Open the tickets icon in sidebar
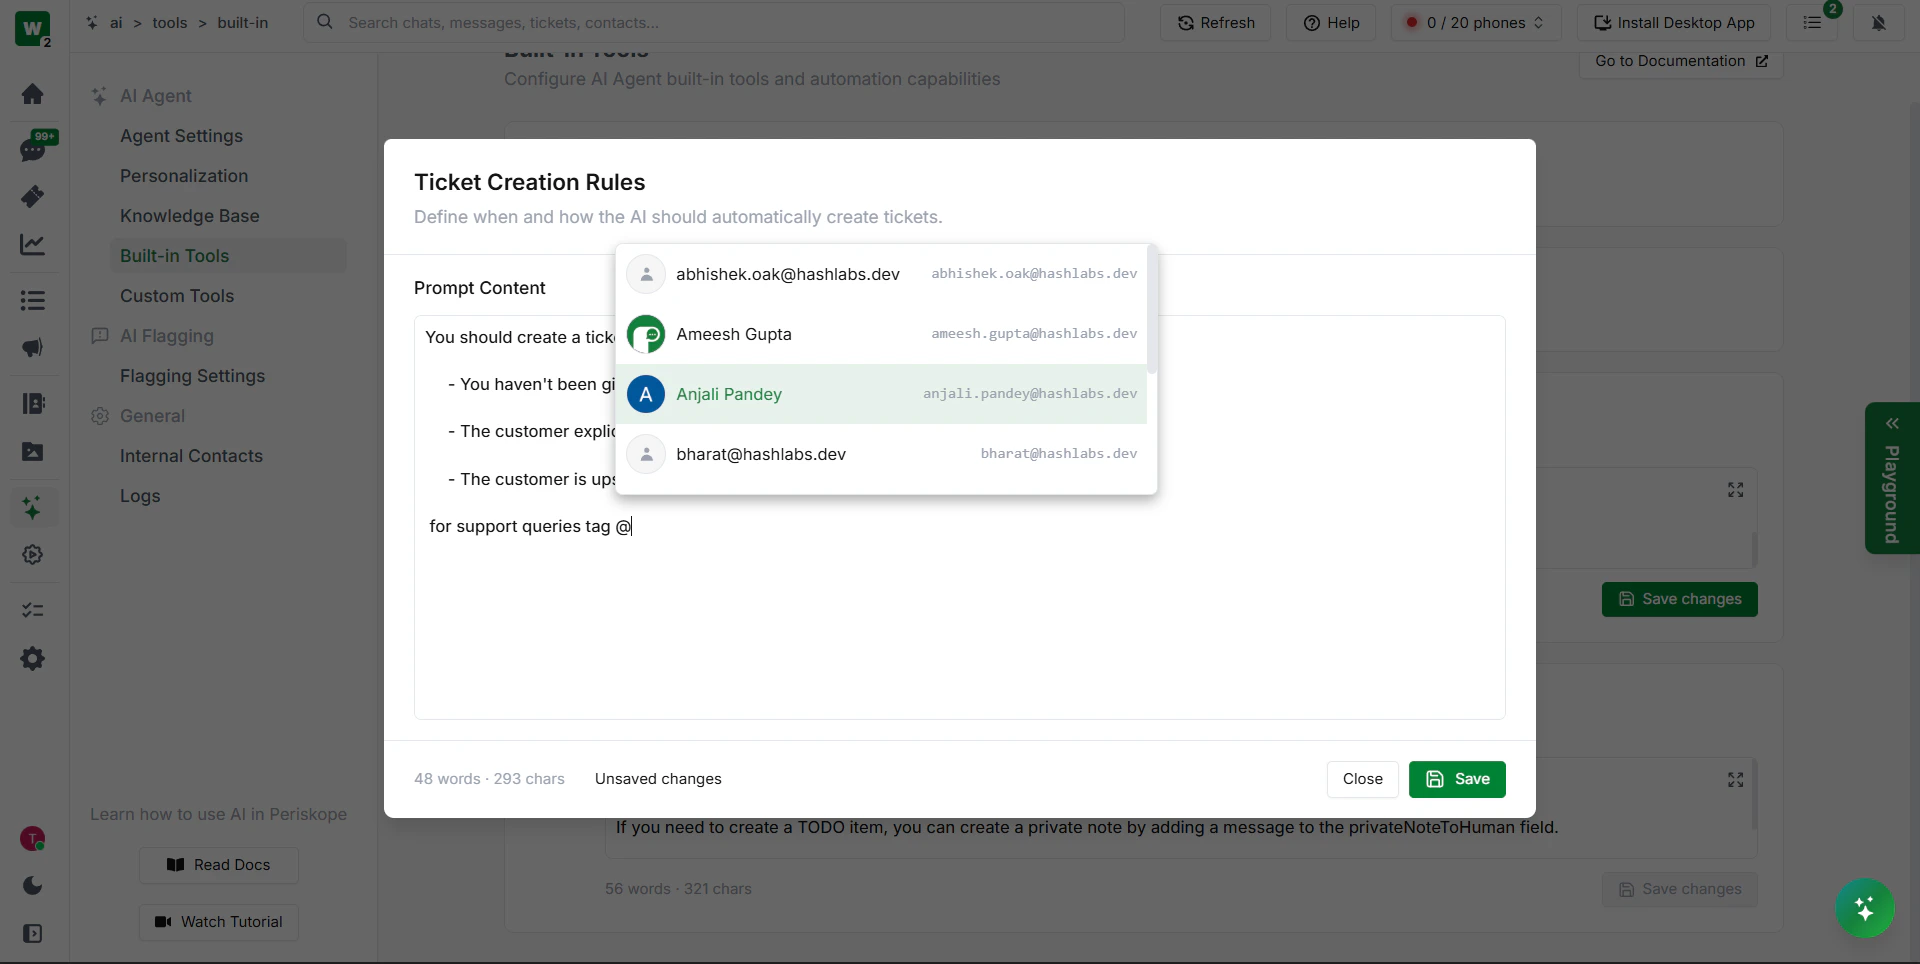The height and width of the screenshot is (964, 1920). coord(32,197)
